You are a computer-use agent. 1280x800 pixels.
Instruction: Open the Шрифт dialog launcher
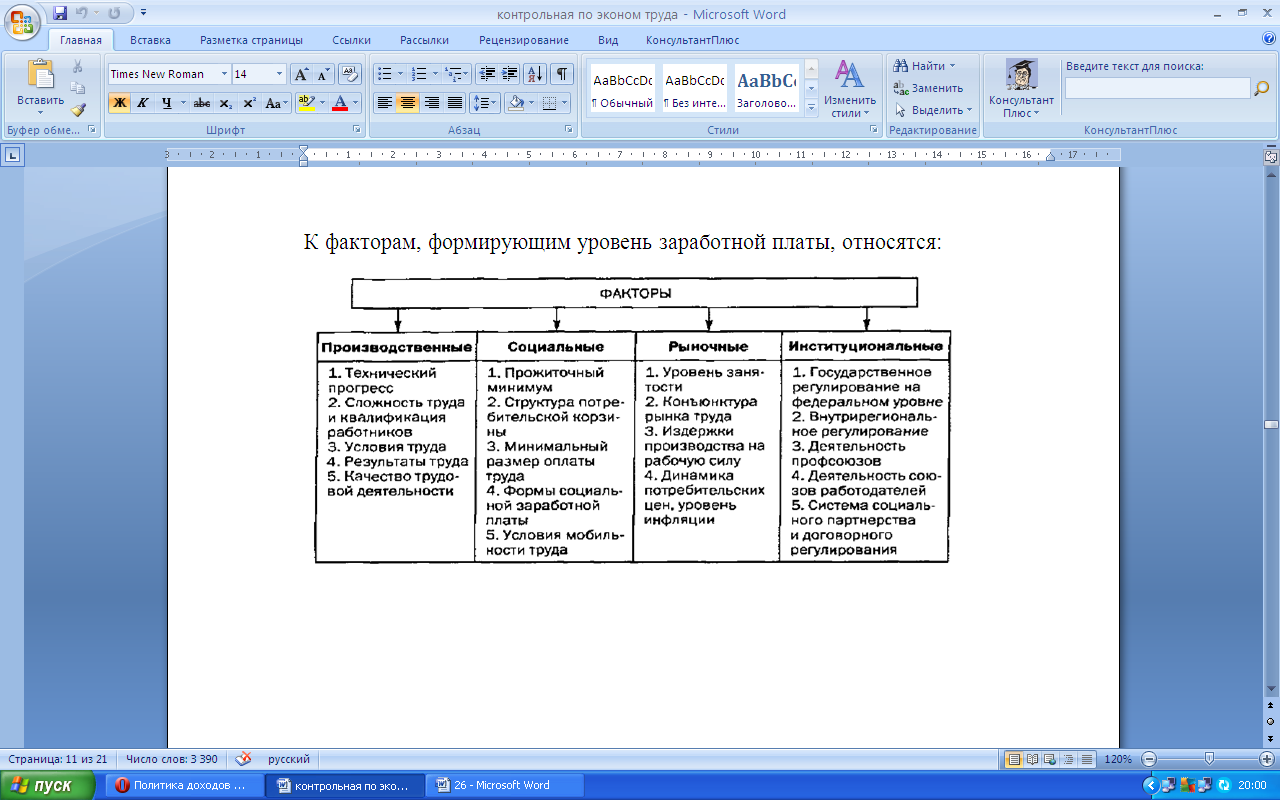(x=357, y=130)
